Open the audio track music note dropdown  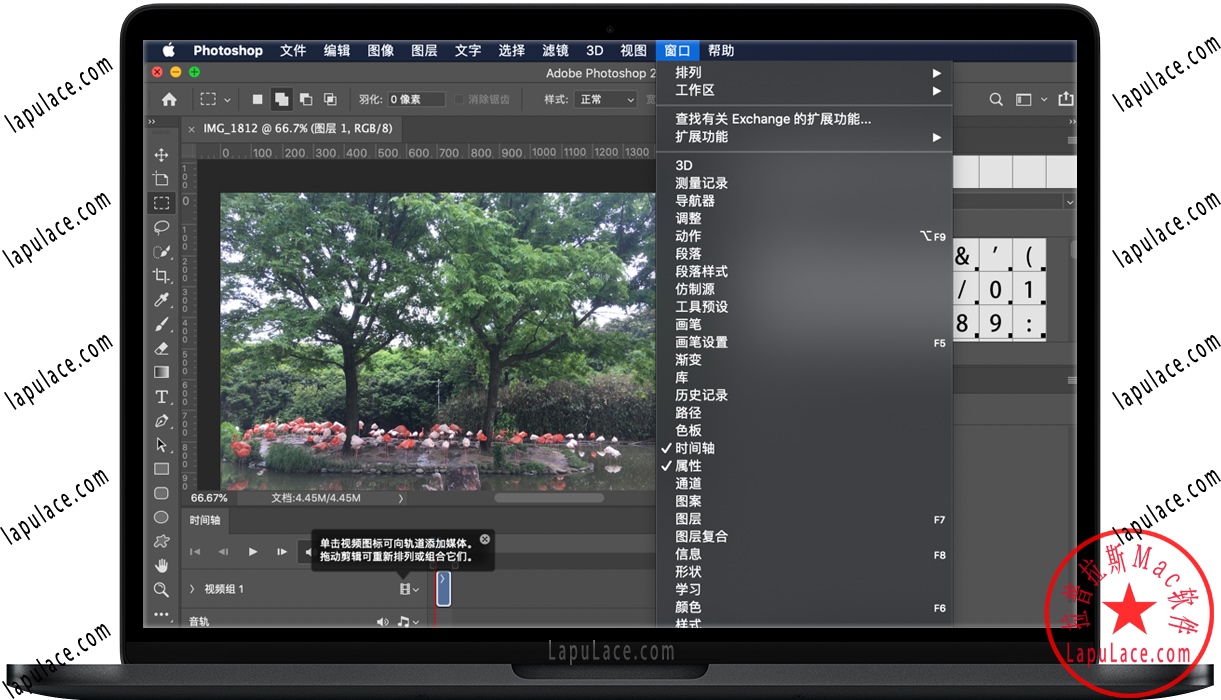[407, 621]
